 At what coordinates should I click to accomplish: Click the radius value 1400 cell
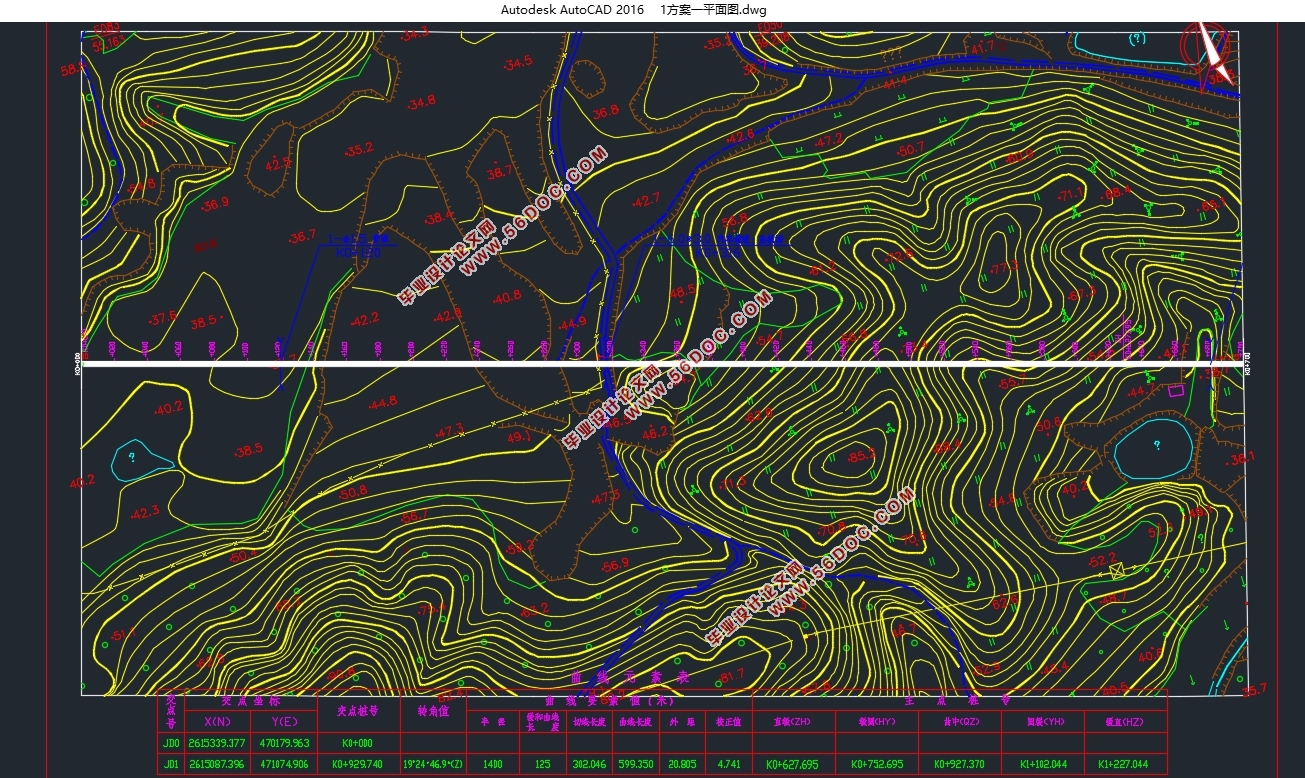[492, 765]
